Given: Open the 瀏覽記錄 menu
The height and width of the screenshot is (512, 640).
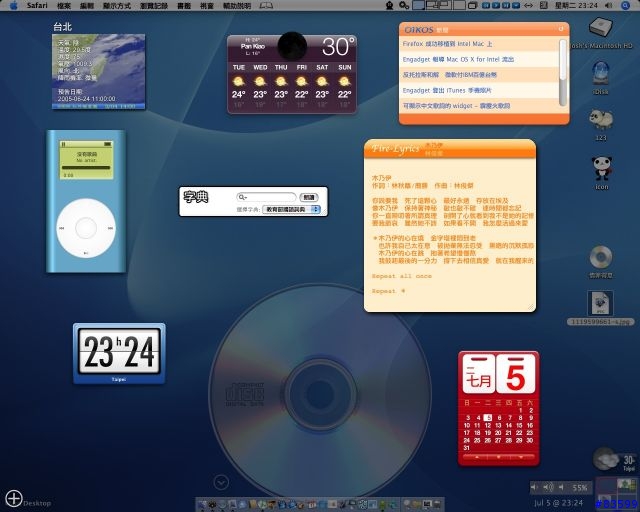Looking at the screenshot, I should (154, 6).
